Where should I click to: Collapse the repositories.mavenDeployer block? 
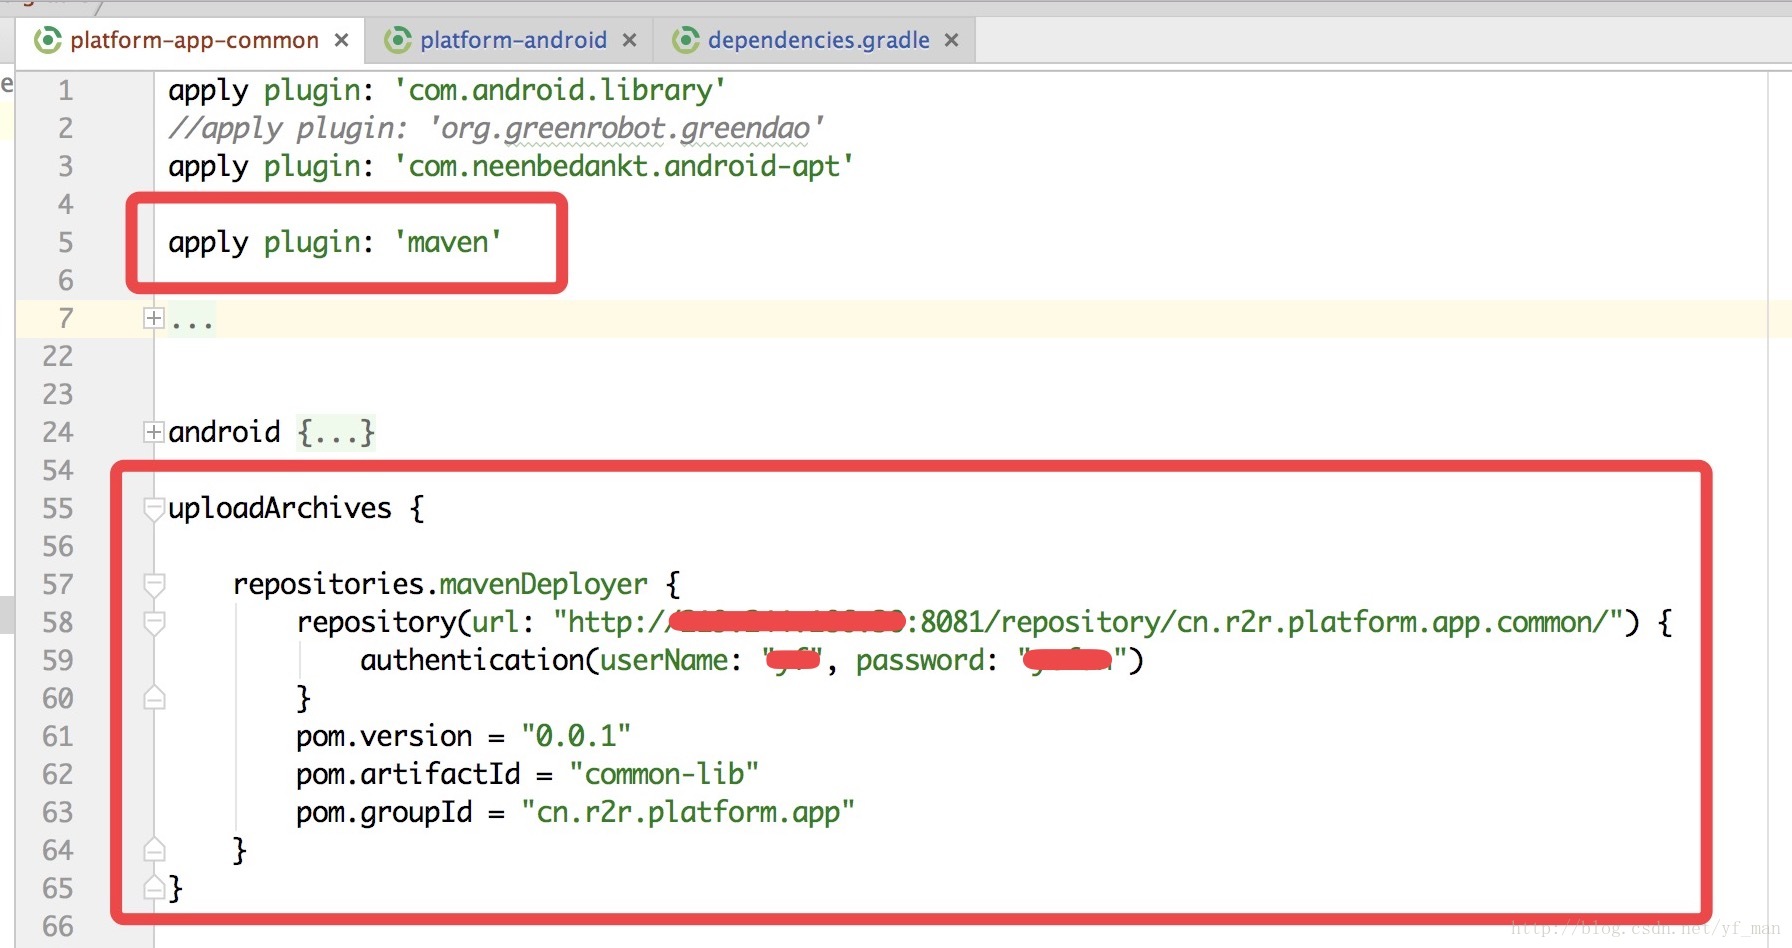(154, 585)
